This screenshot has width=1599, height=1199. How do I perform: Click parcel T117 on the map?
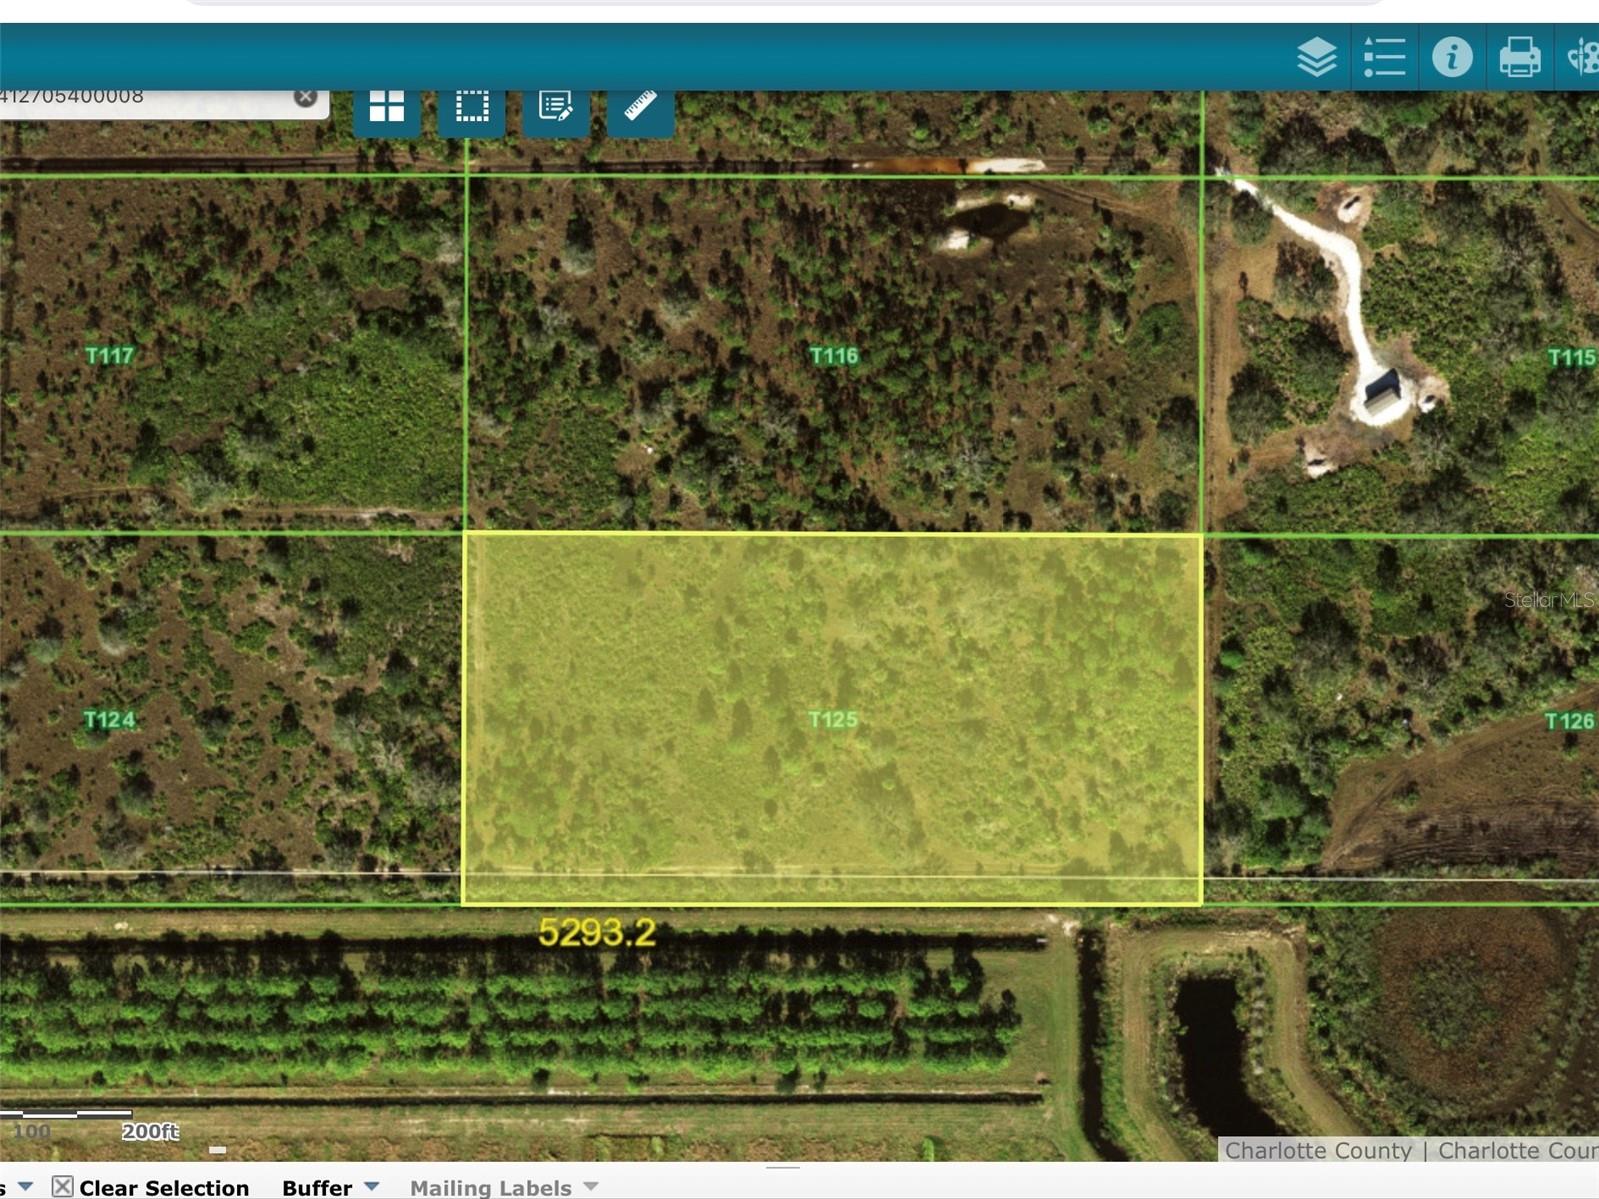pyautogui.click(x=109, y=356)
